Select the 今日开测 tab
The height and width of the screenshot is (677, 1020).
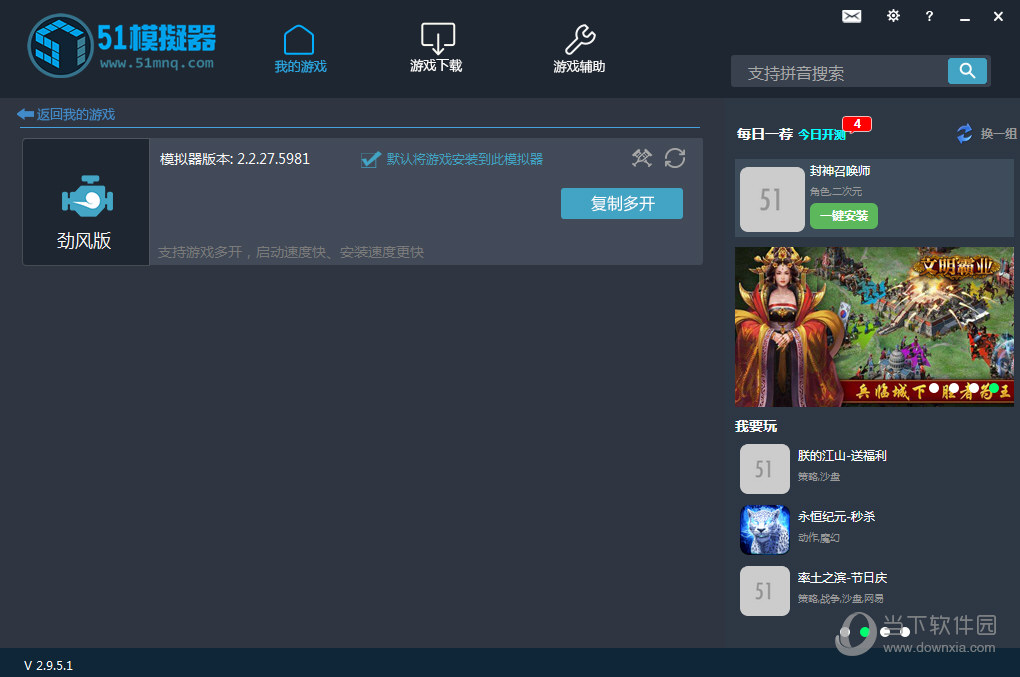[821, 134]
